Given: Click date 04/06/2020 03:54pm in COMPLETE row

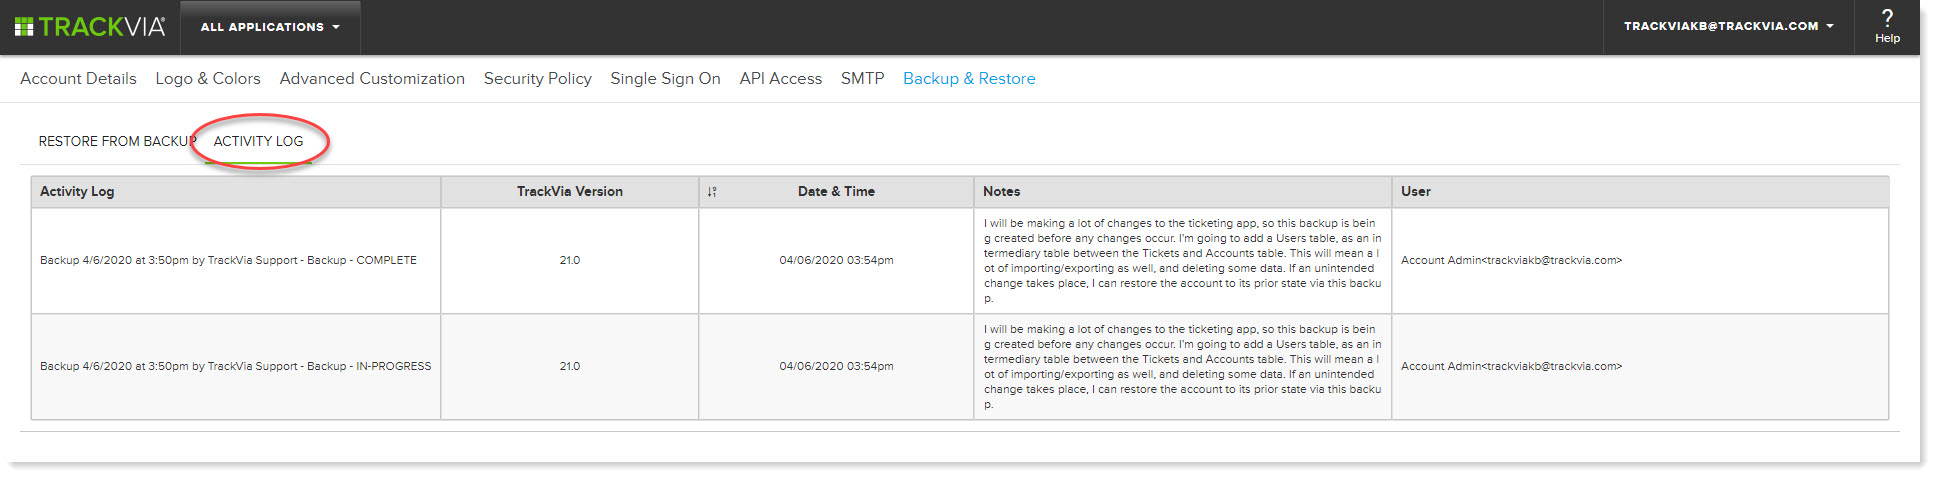Looking at the screenshot, I should (837, 260).
